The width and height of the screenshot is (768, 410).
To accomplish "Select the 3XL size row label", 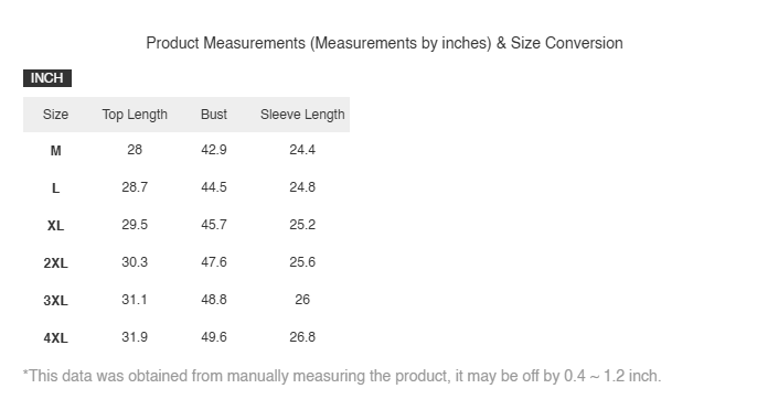I will click(56, 300).
